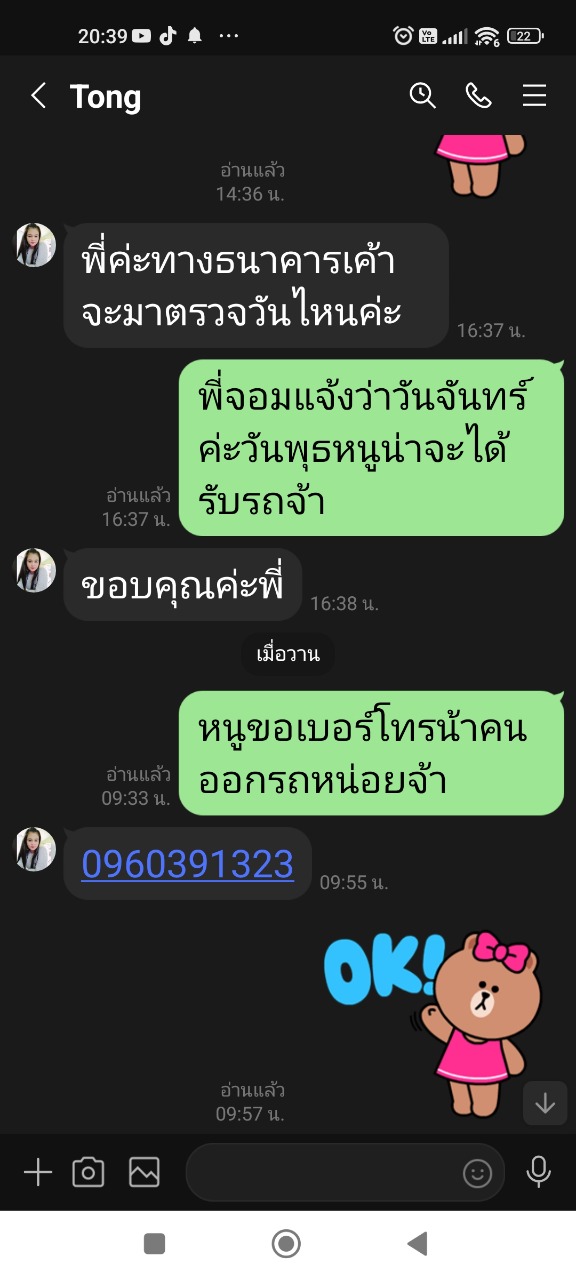Start a voice call with Tong
The image size is (576, 1280).
tap(478, 95)
